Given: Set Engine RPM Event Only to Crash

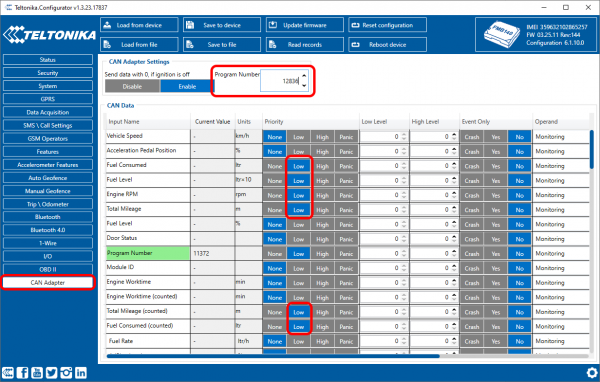Looking at the screenshot, I should click(x=472, y=196).
